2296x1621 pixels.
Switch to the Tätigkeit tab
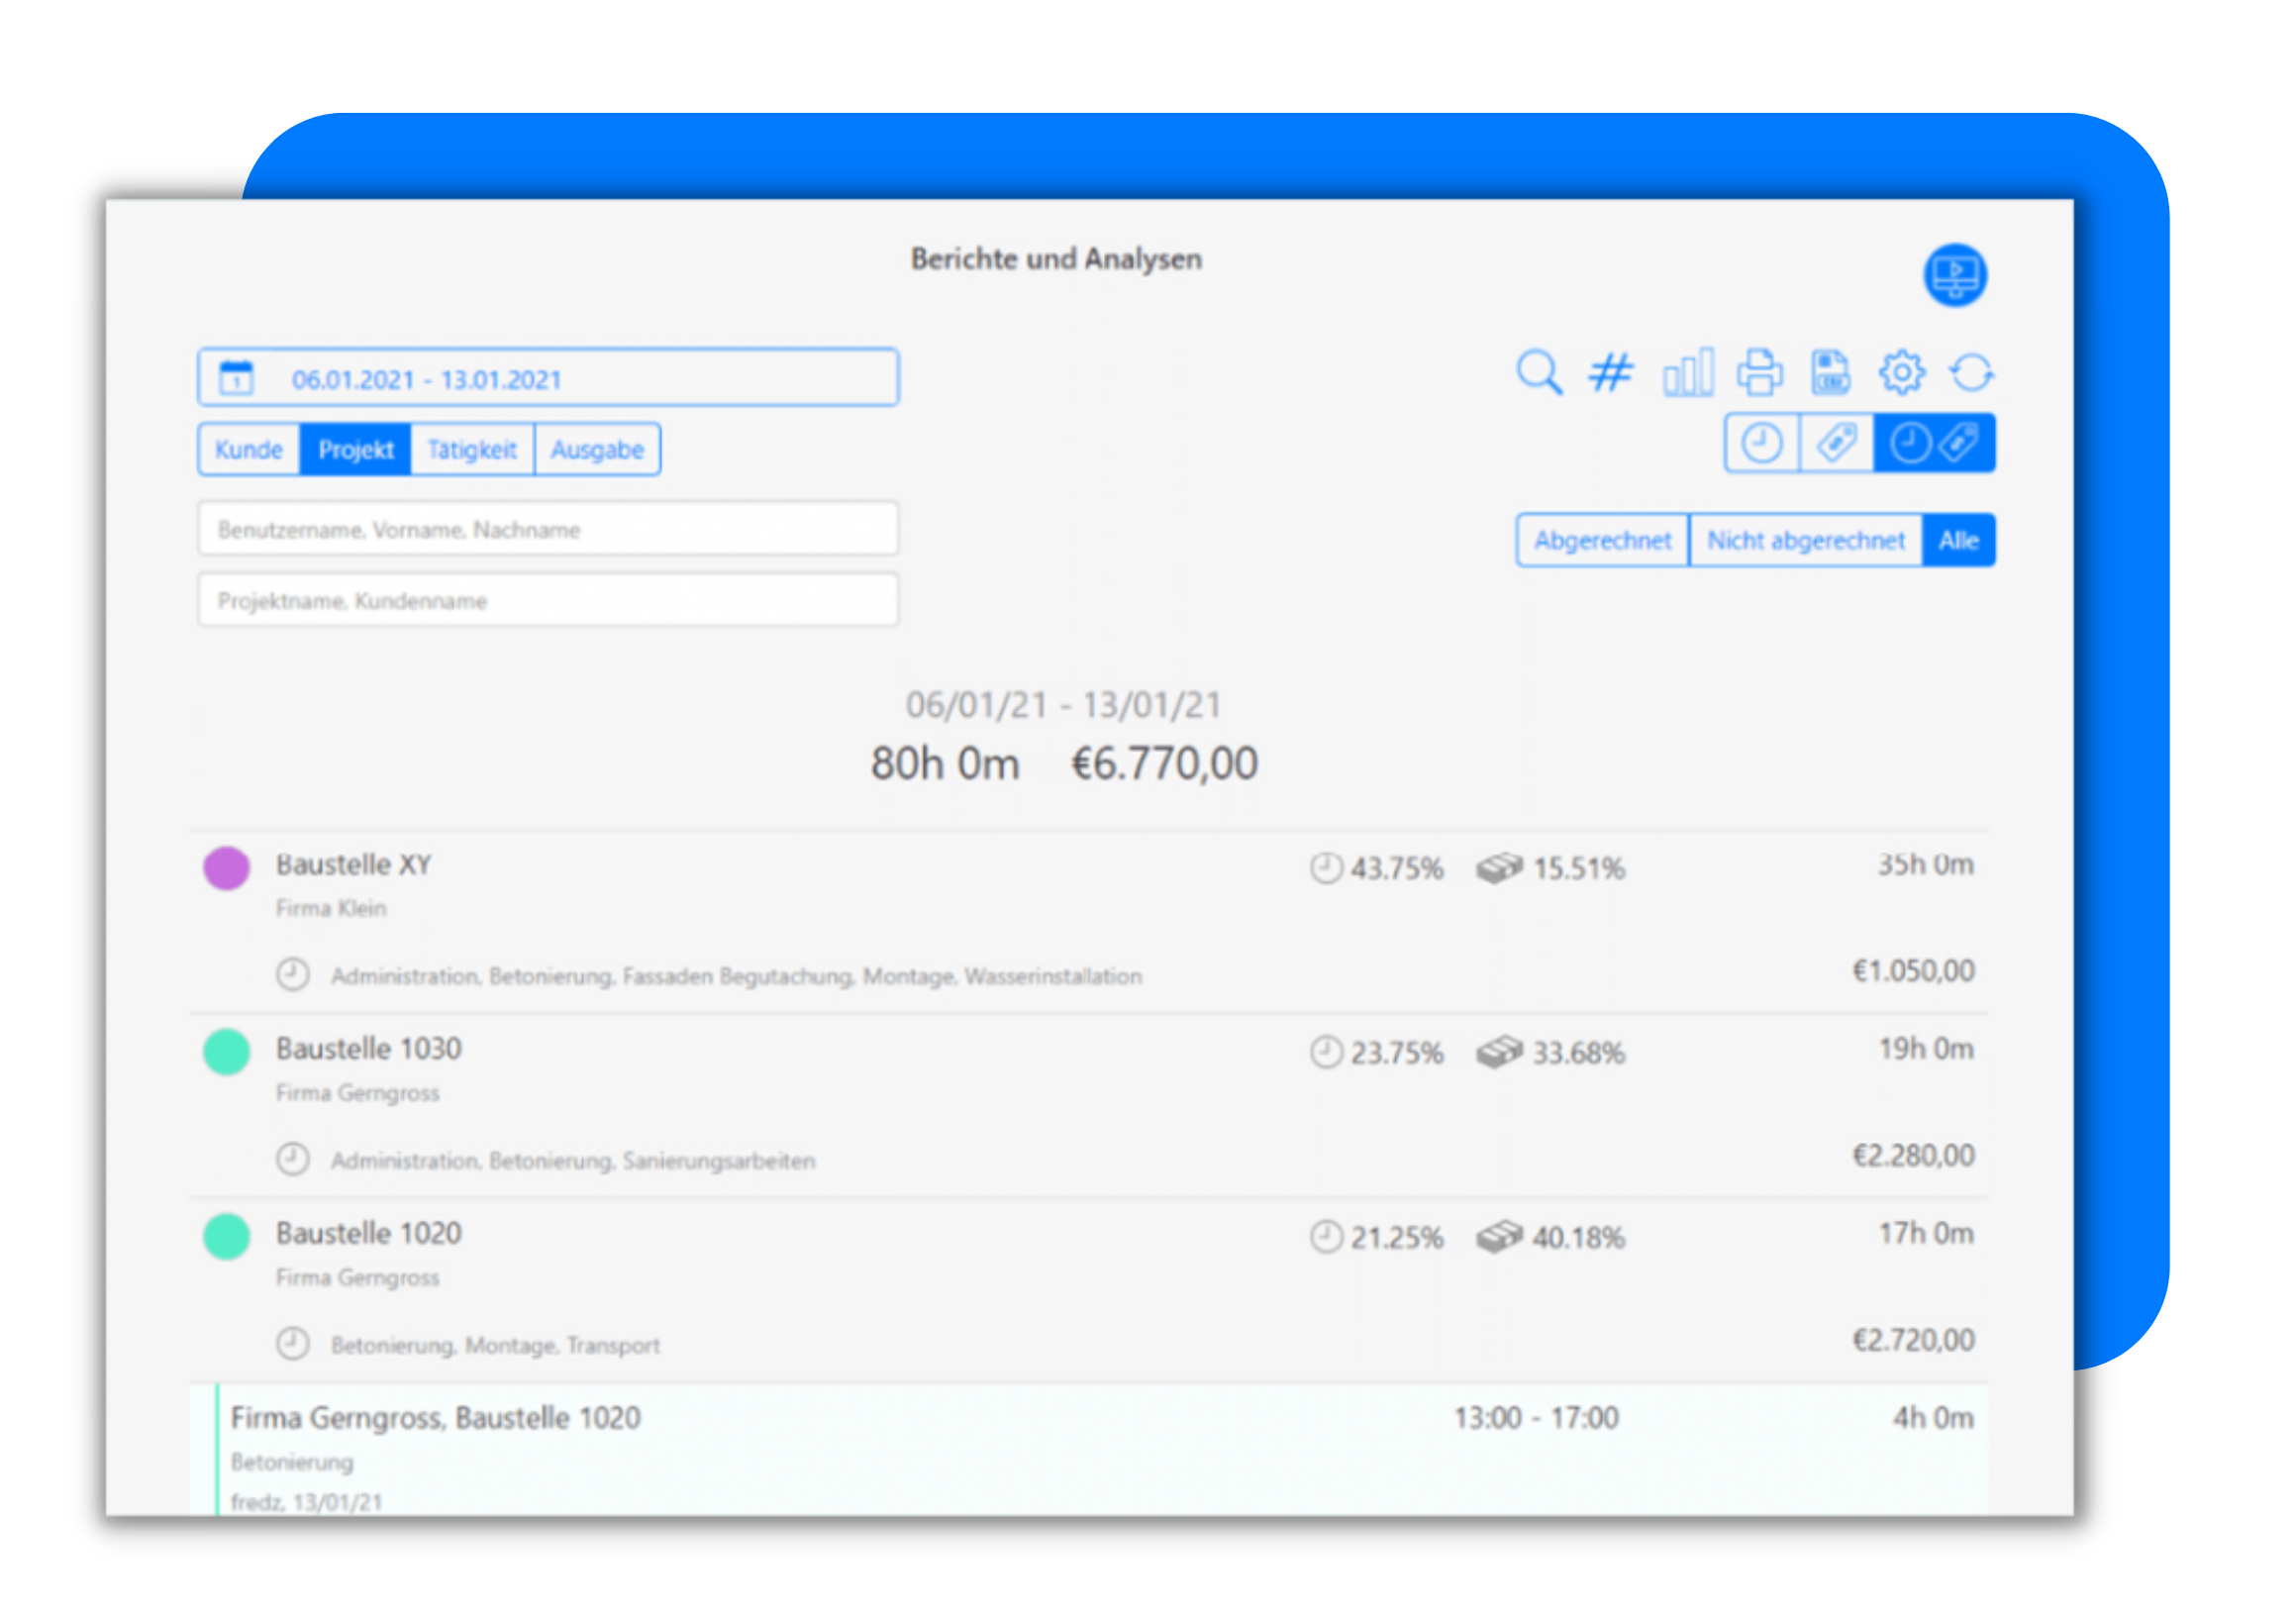coord(472,450)
